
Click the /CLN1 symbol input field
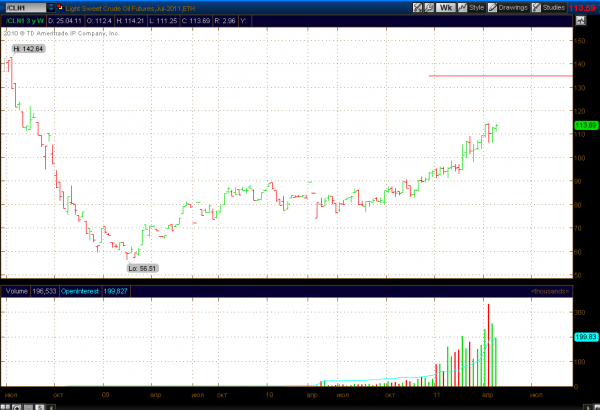pyautogui.click(x=26, y=7)
